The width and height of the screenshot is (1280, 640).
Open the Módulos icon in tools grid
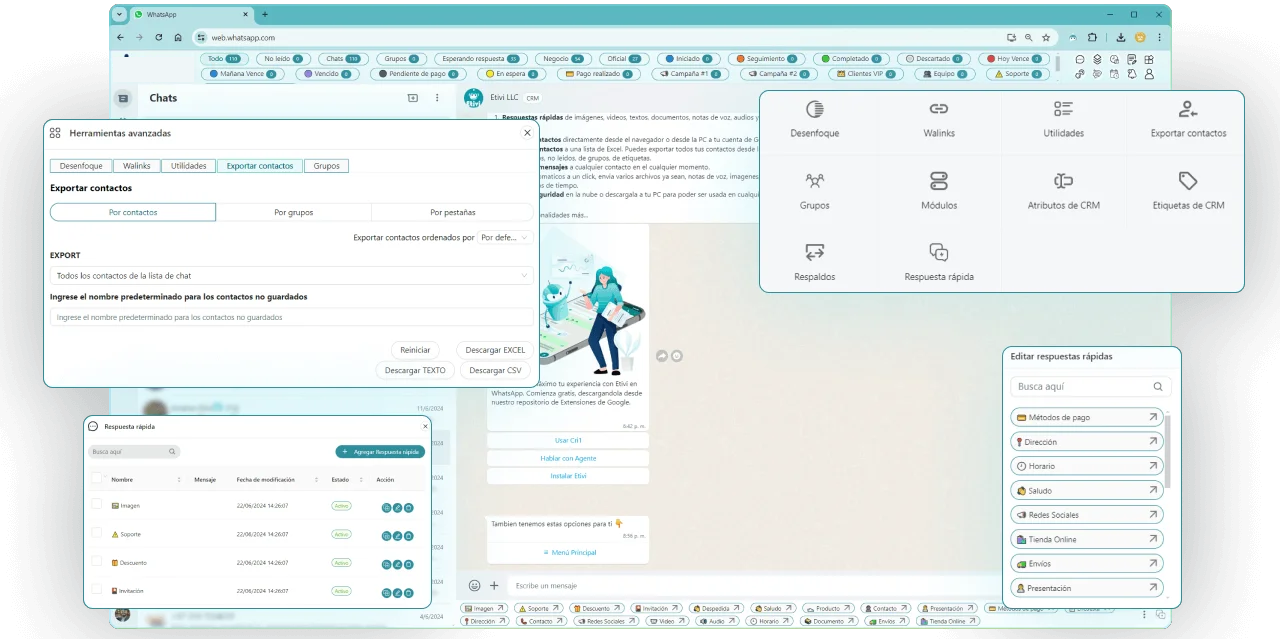point(938,181)
